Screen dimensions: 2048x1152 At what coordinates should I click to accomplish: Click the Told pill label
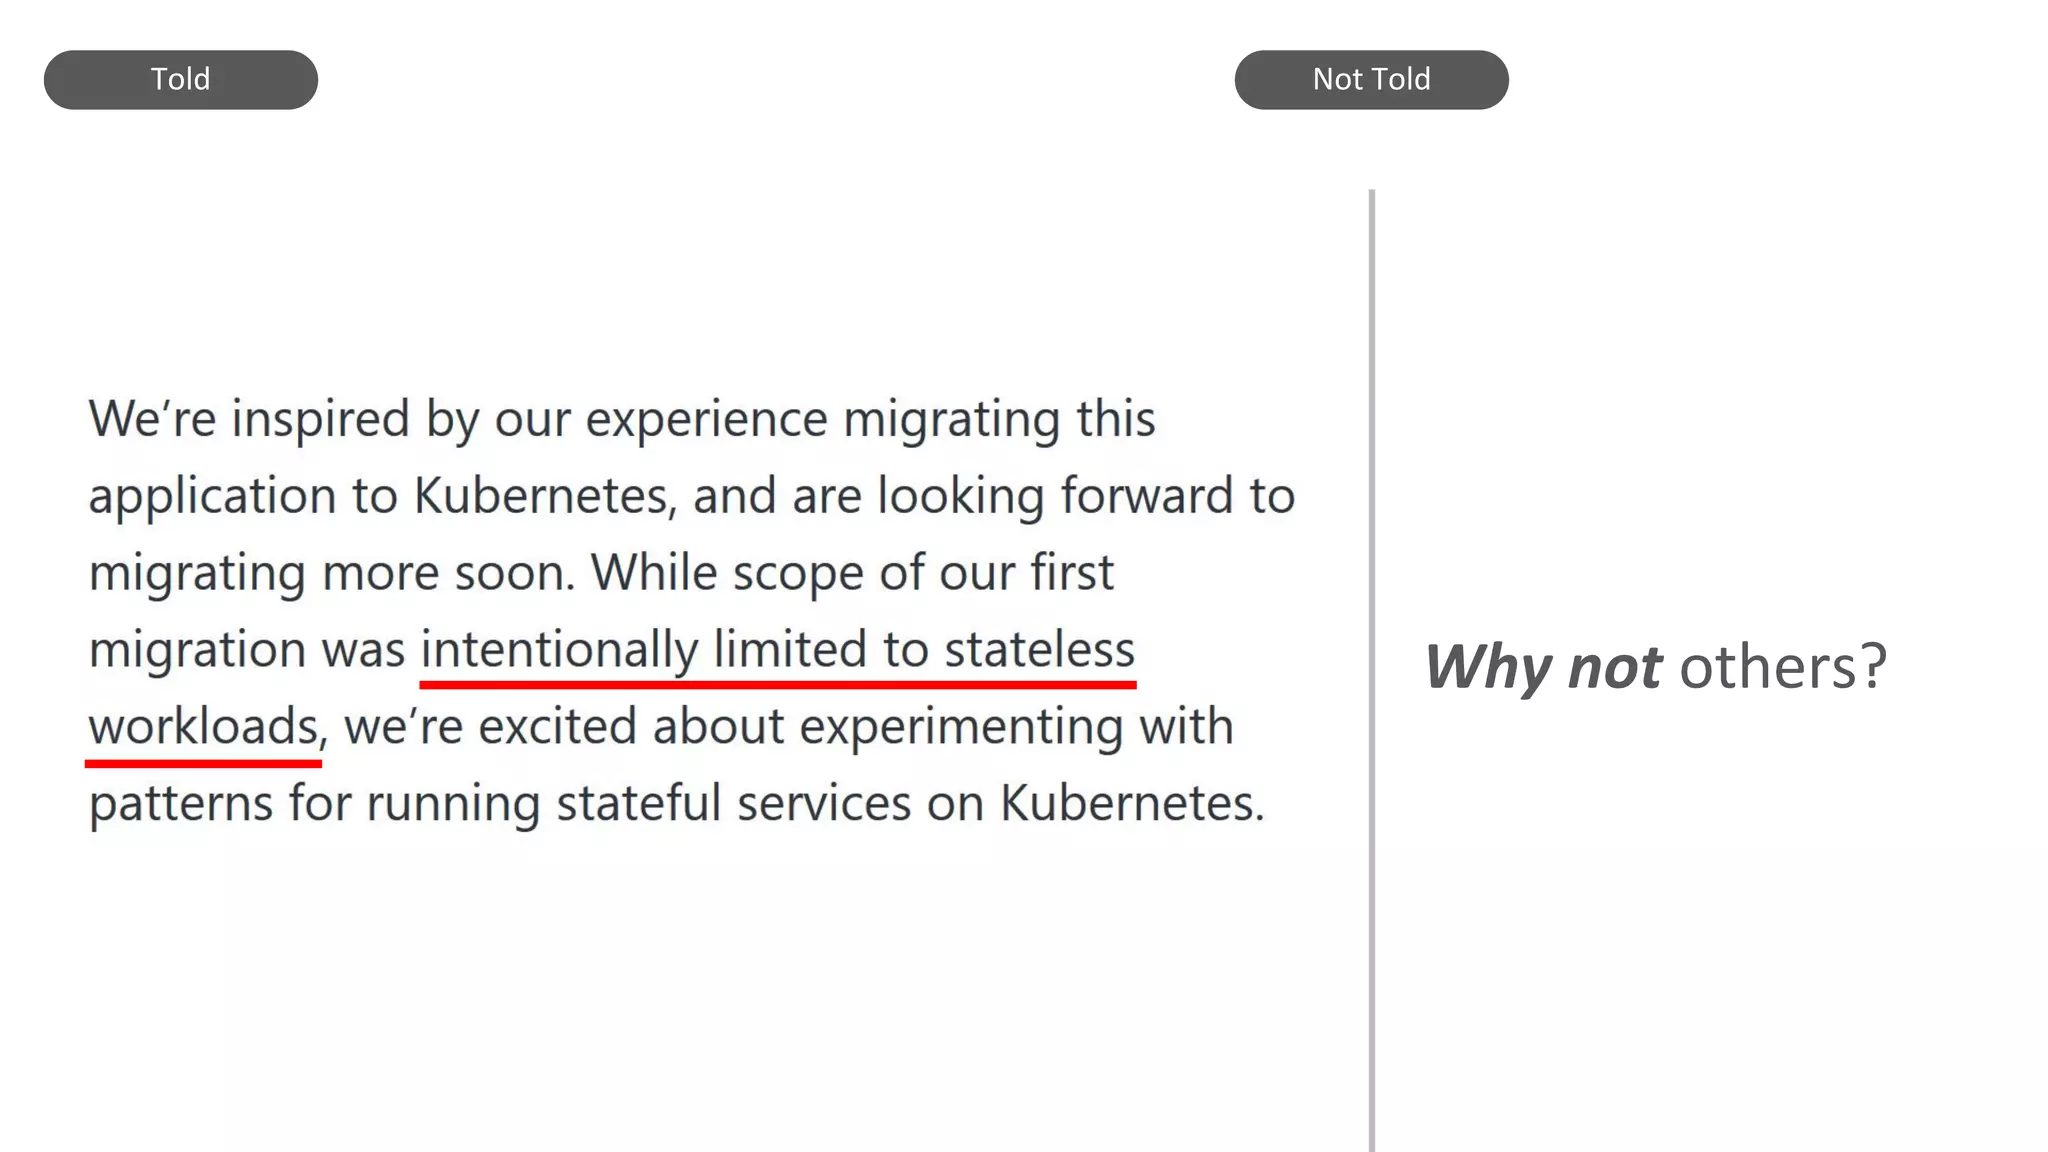click(181, 80)
